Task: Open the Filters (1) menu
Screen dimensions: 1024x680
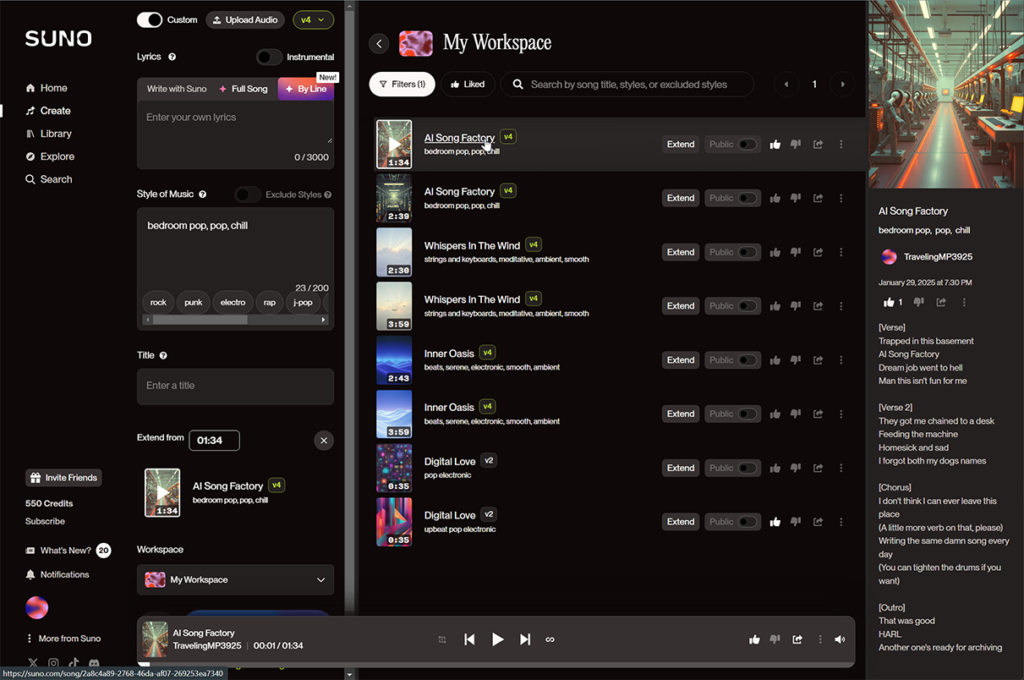Action: [x=402, y=84]
